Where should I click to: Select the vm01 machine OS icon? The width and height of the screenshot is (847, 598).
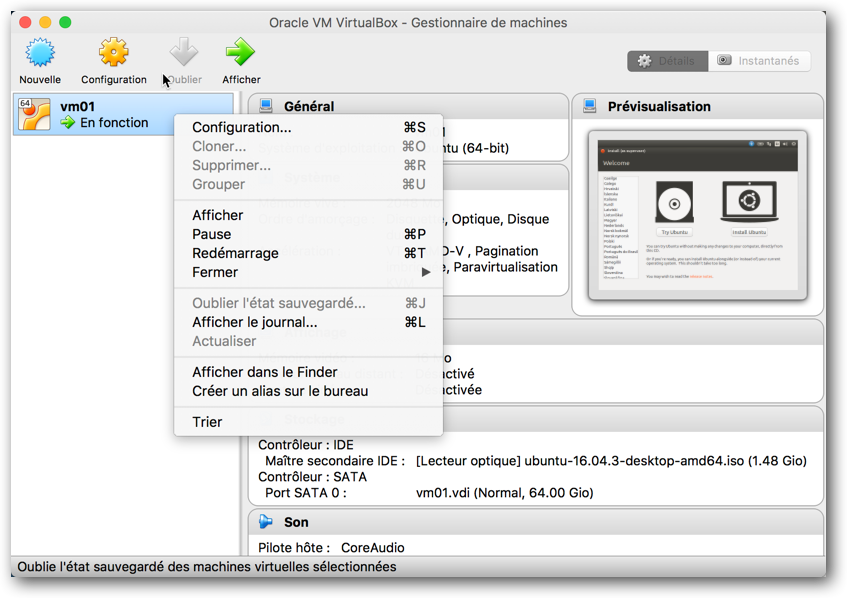point(34,114)
